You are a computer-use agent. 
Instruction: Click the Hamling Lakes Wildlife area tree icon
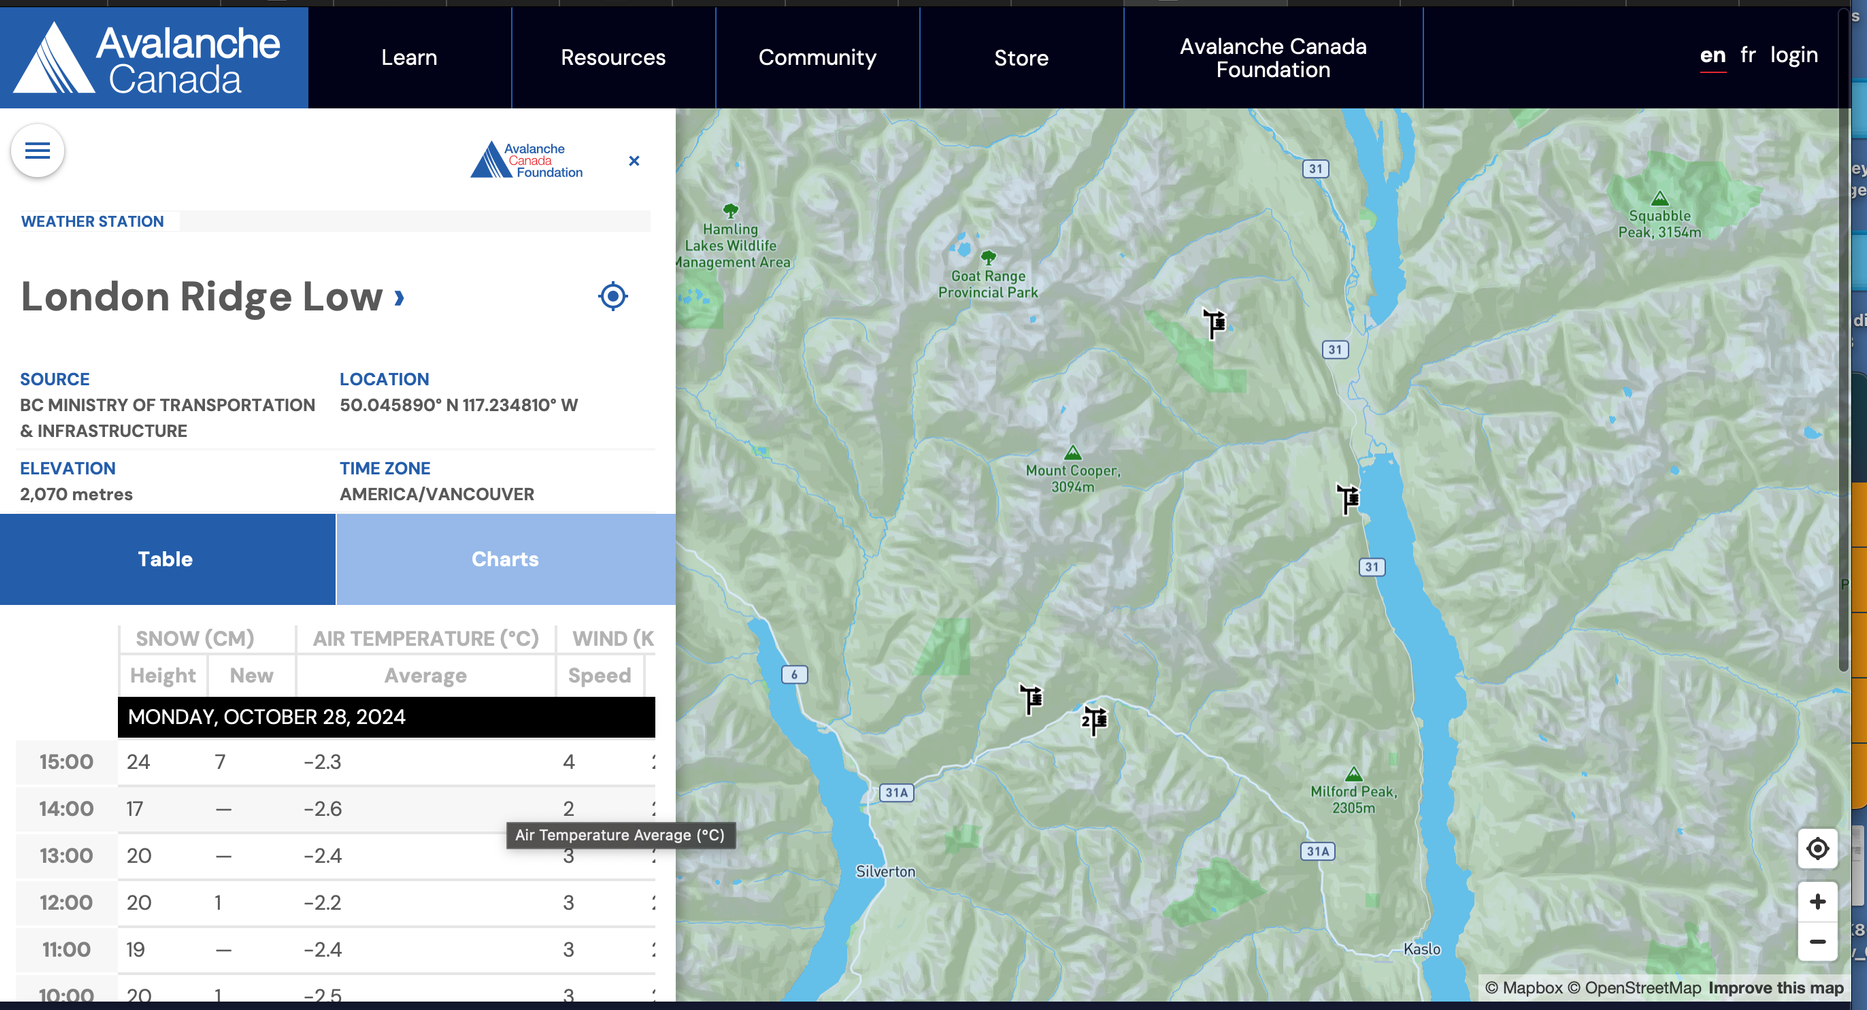(x=731, y=211)
